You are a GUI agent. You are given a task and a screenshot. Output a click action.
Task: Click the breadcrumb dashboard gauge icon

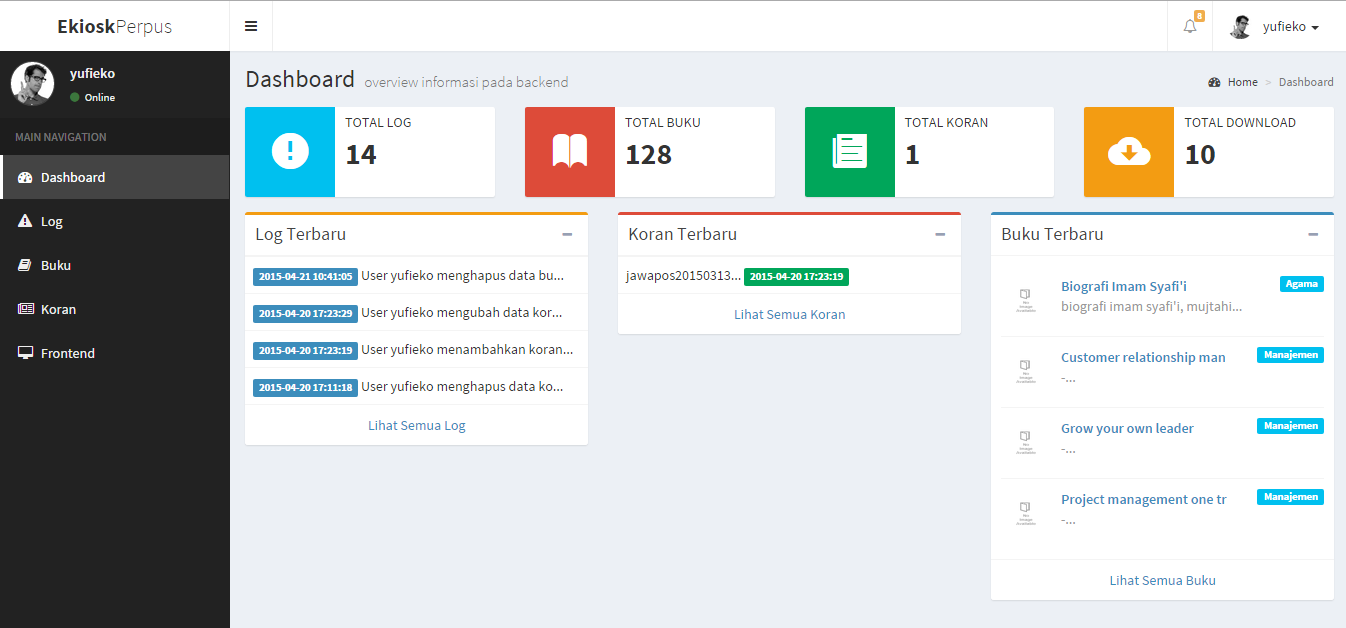coord(1214,82)
